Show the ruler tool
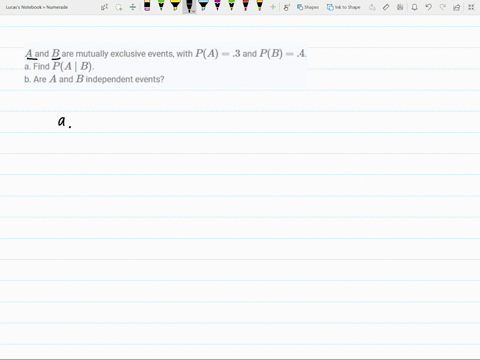The height and width of the screenshot is (360, 480). [386, 7]
